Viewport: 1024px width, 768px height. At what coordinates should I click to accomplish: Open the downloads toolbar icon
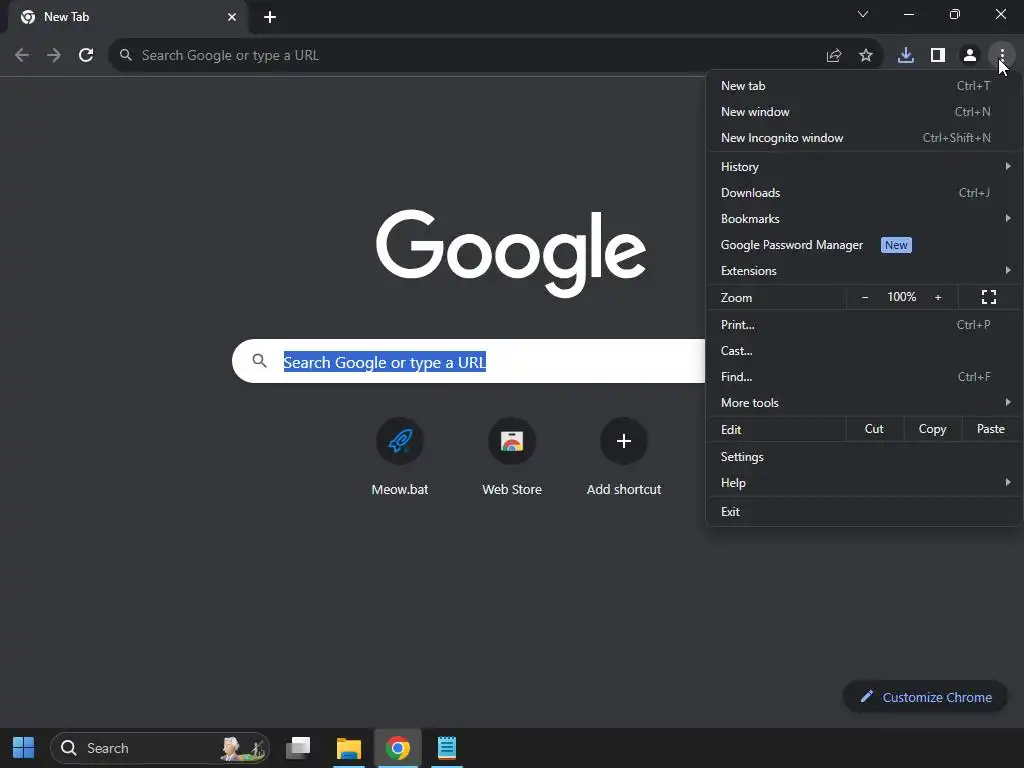tap(906, 56)
